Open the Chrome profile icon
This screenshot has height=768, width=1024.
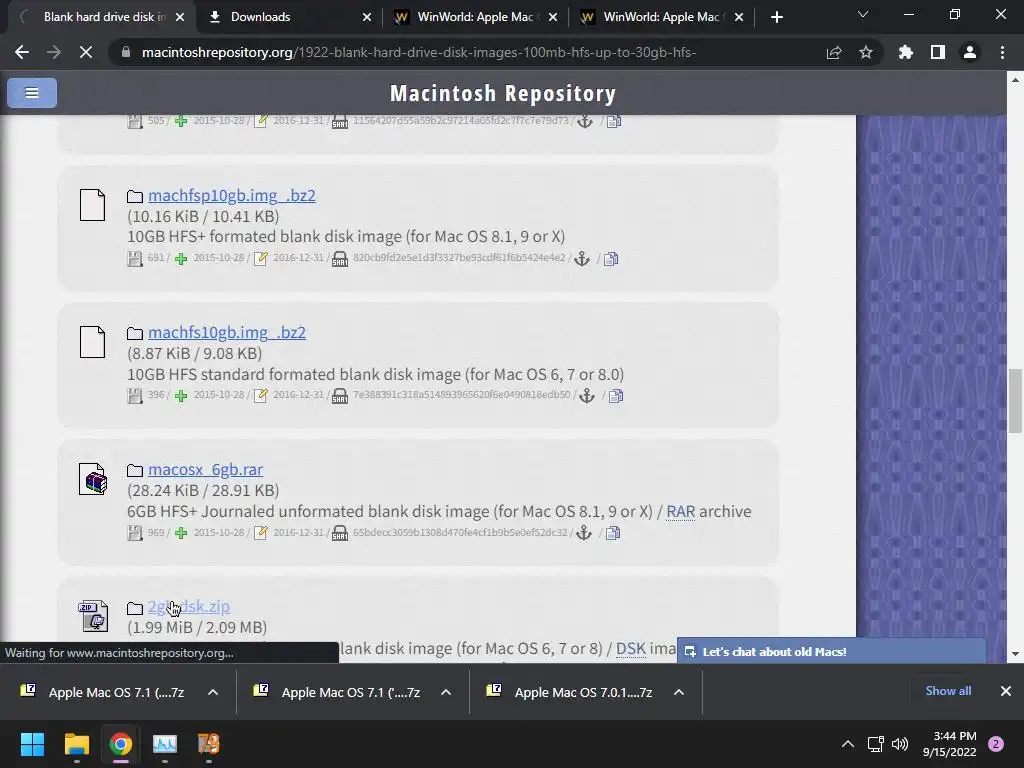click(970, 52)
